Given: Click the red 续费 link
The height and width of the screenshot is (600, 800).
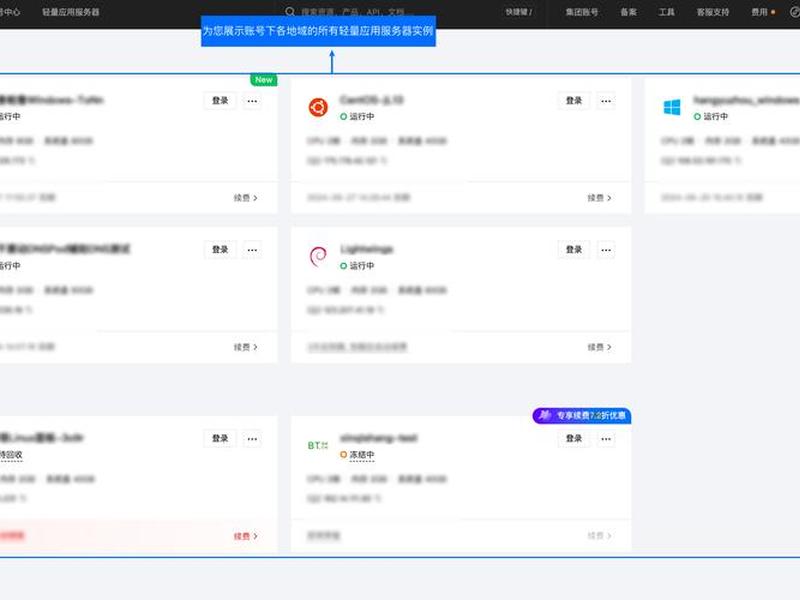Looking at the screenshot, I should [245, 536].
